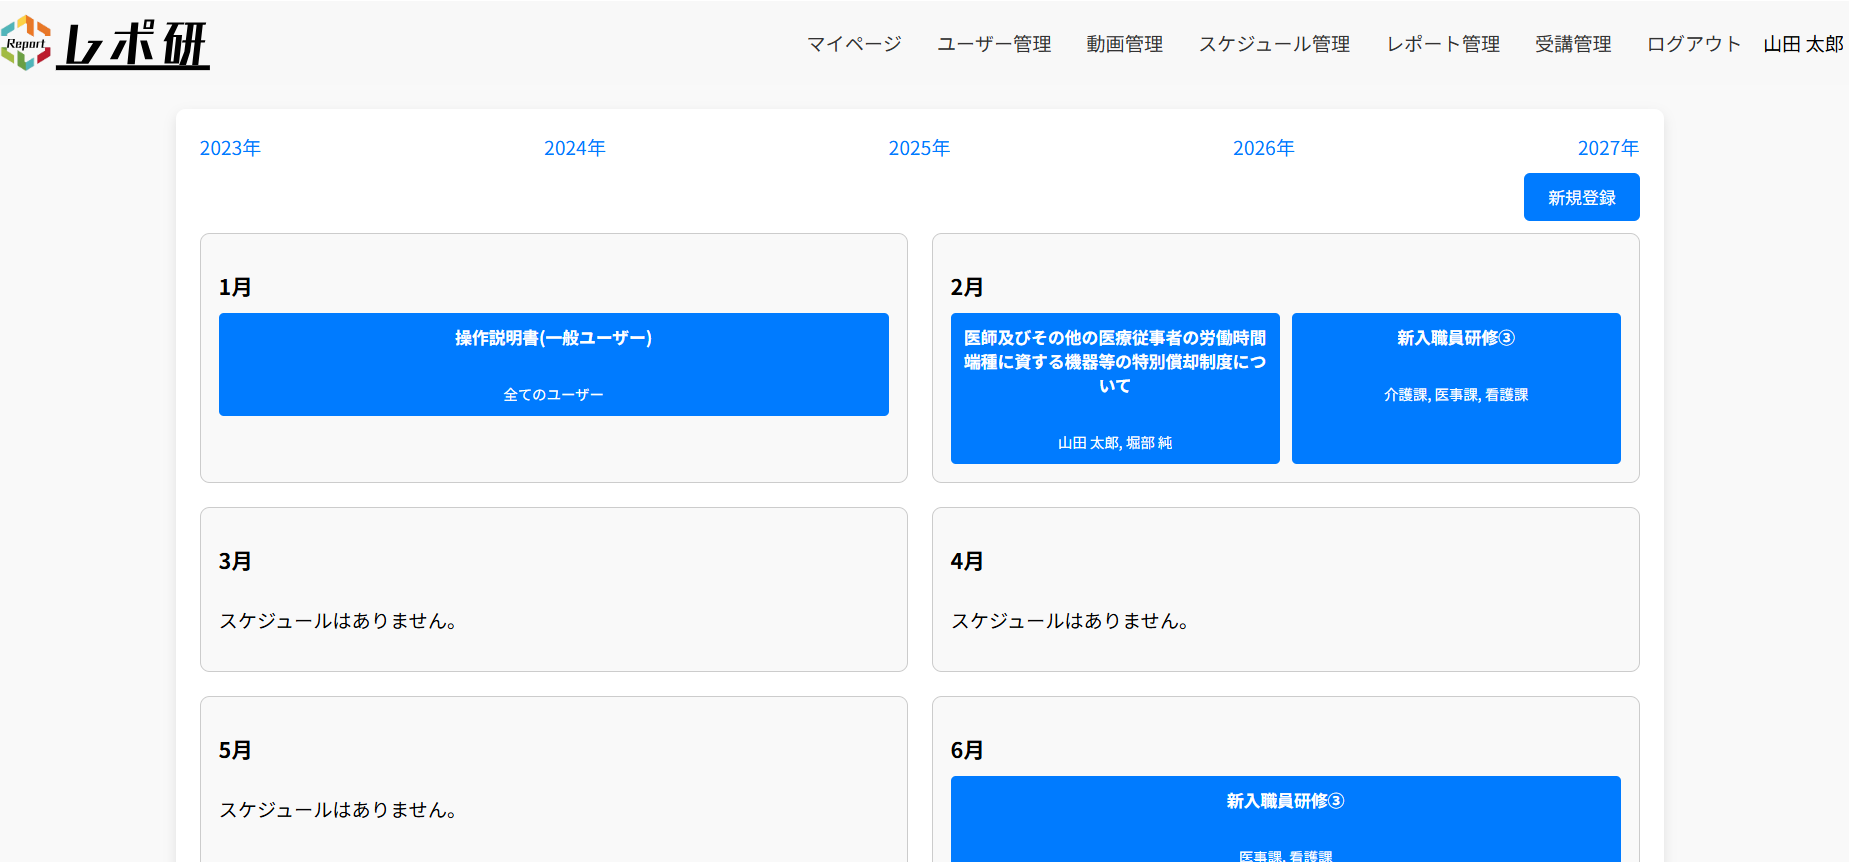Image resolution: width=1849 pixels, height=862 pixels.
Task: Click the 3月 month panel
Action: point(553,589)
